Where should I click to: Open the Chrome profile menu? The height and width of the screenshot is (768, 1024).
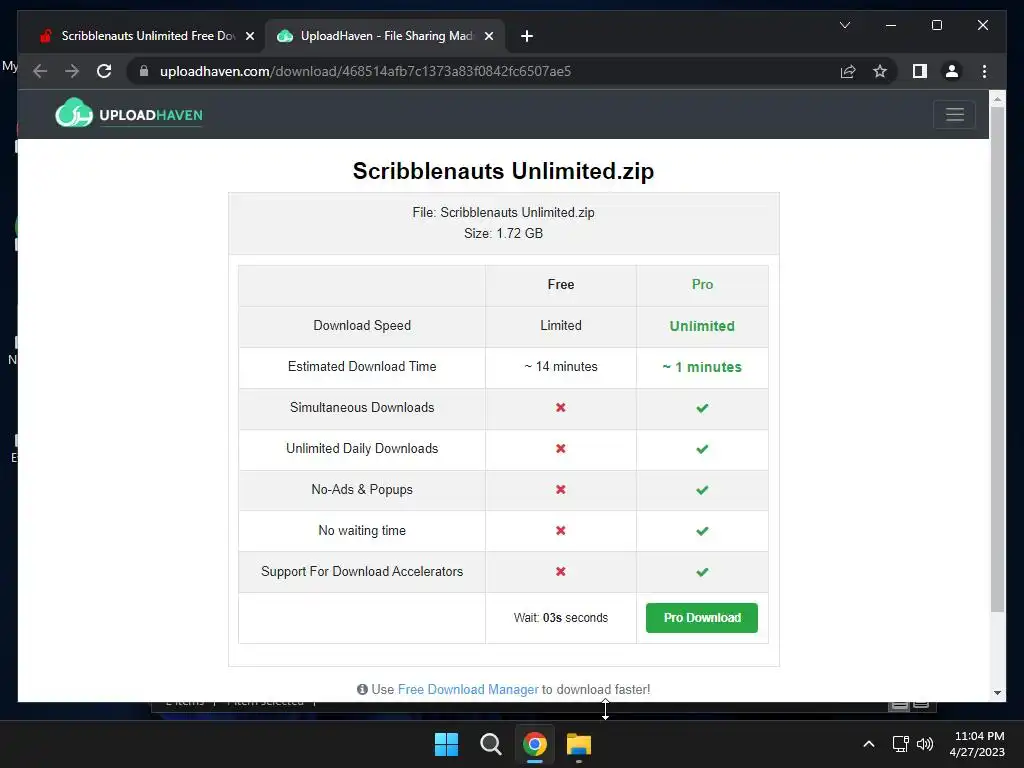[x=952, y=71]
